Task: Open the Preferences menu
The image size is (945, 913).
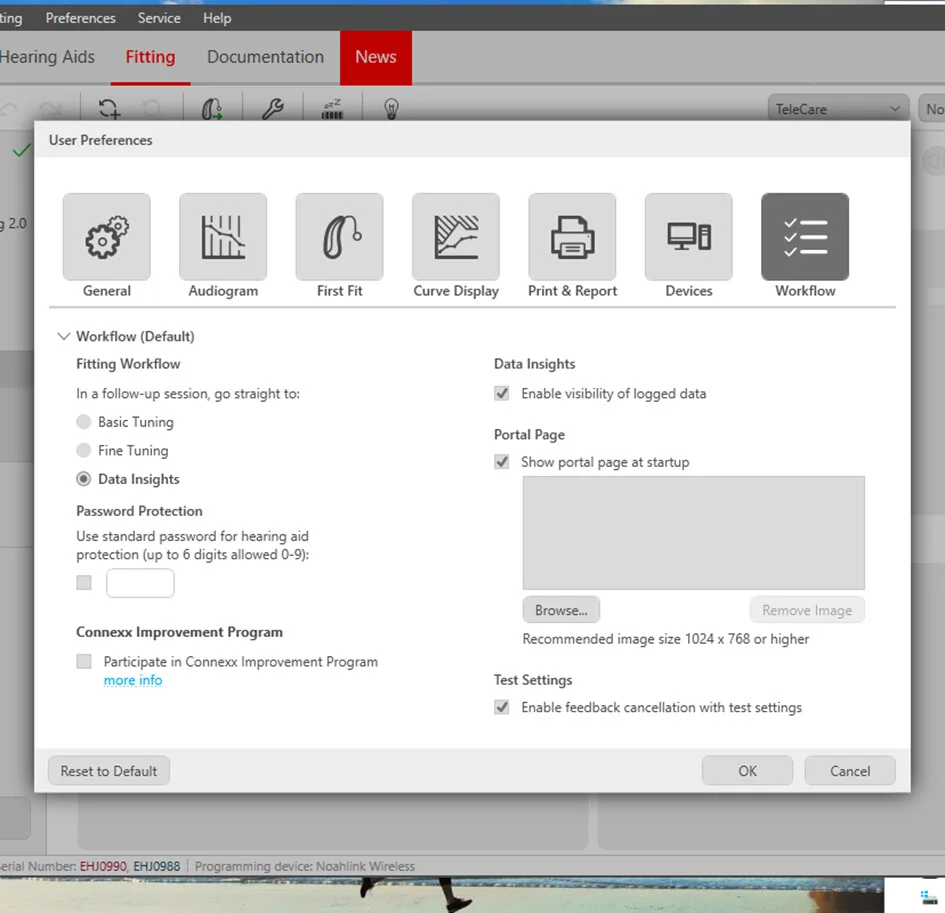Action: pos(81,18)
